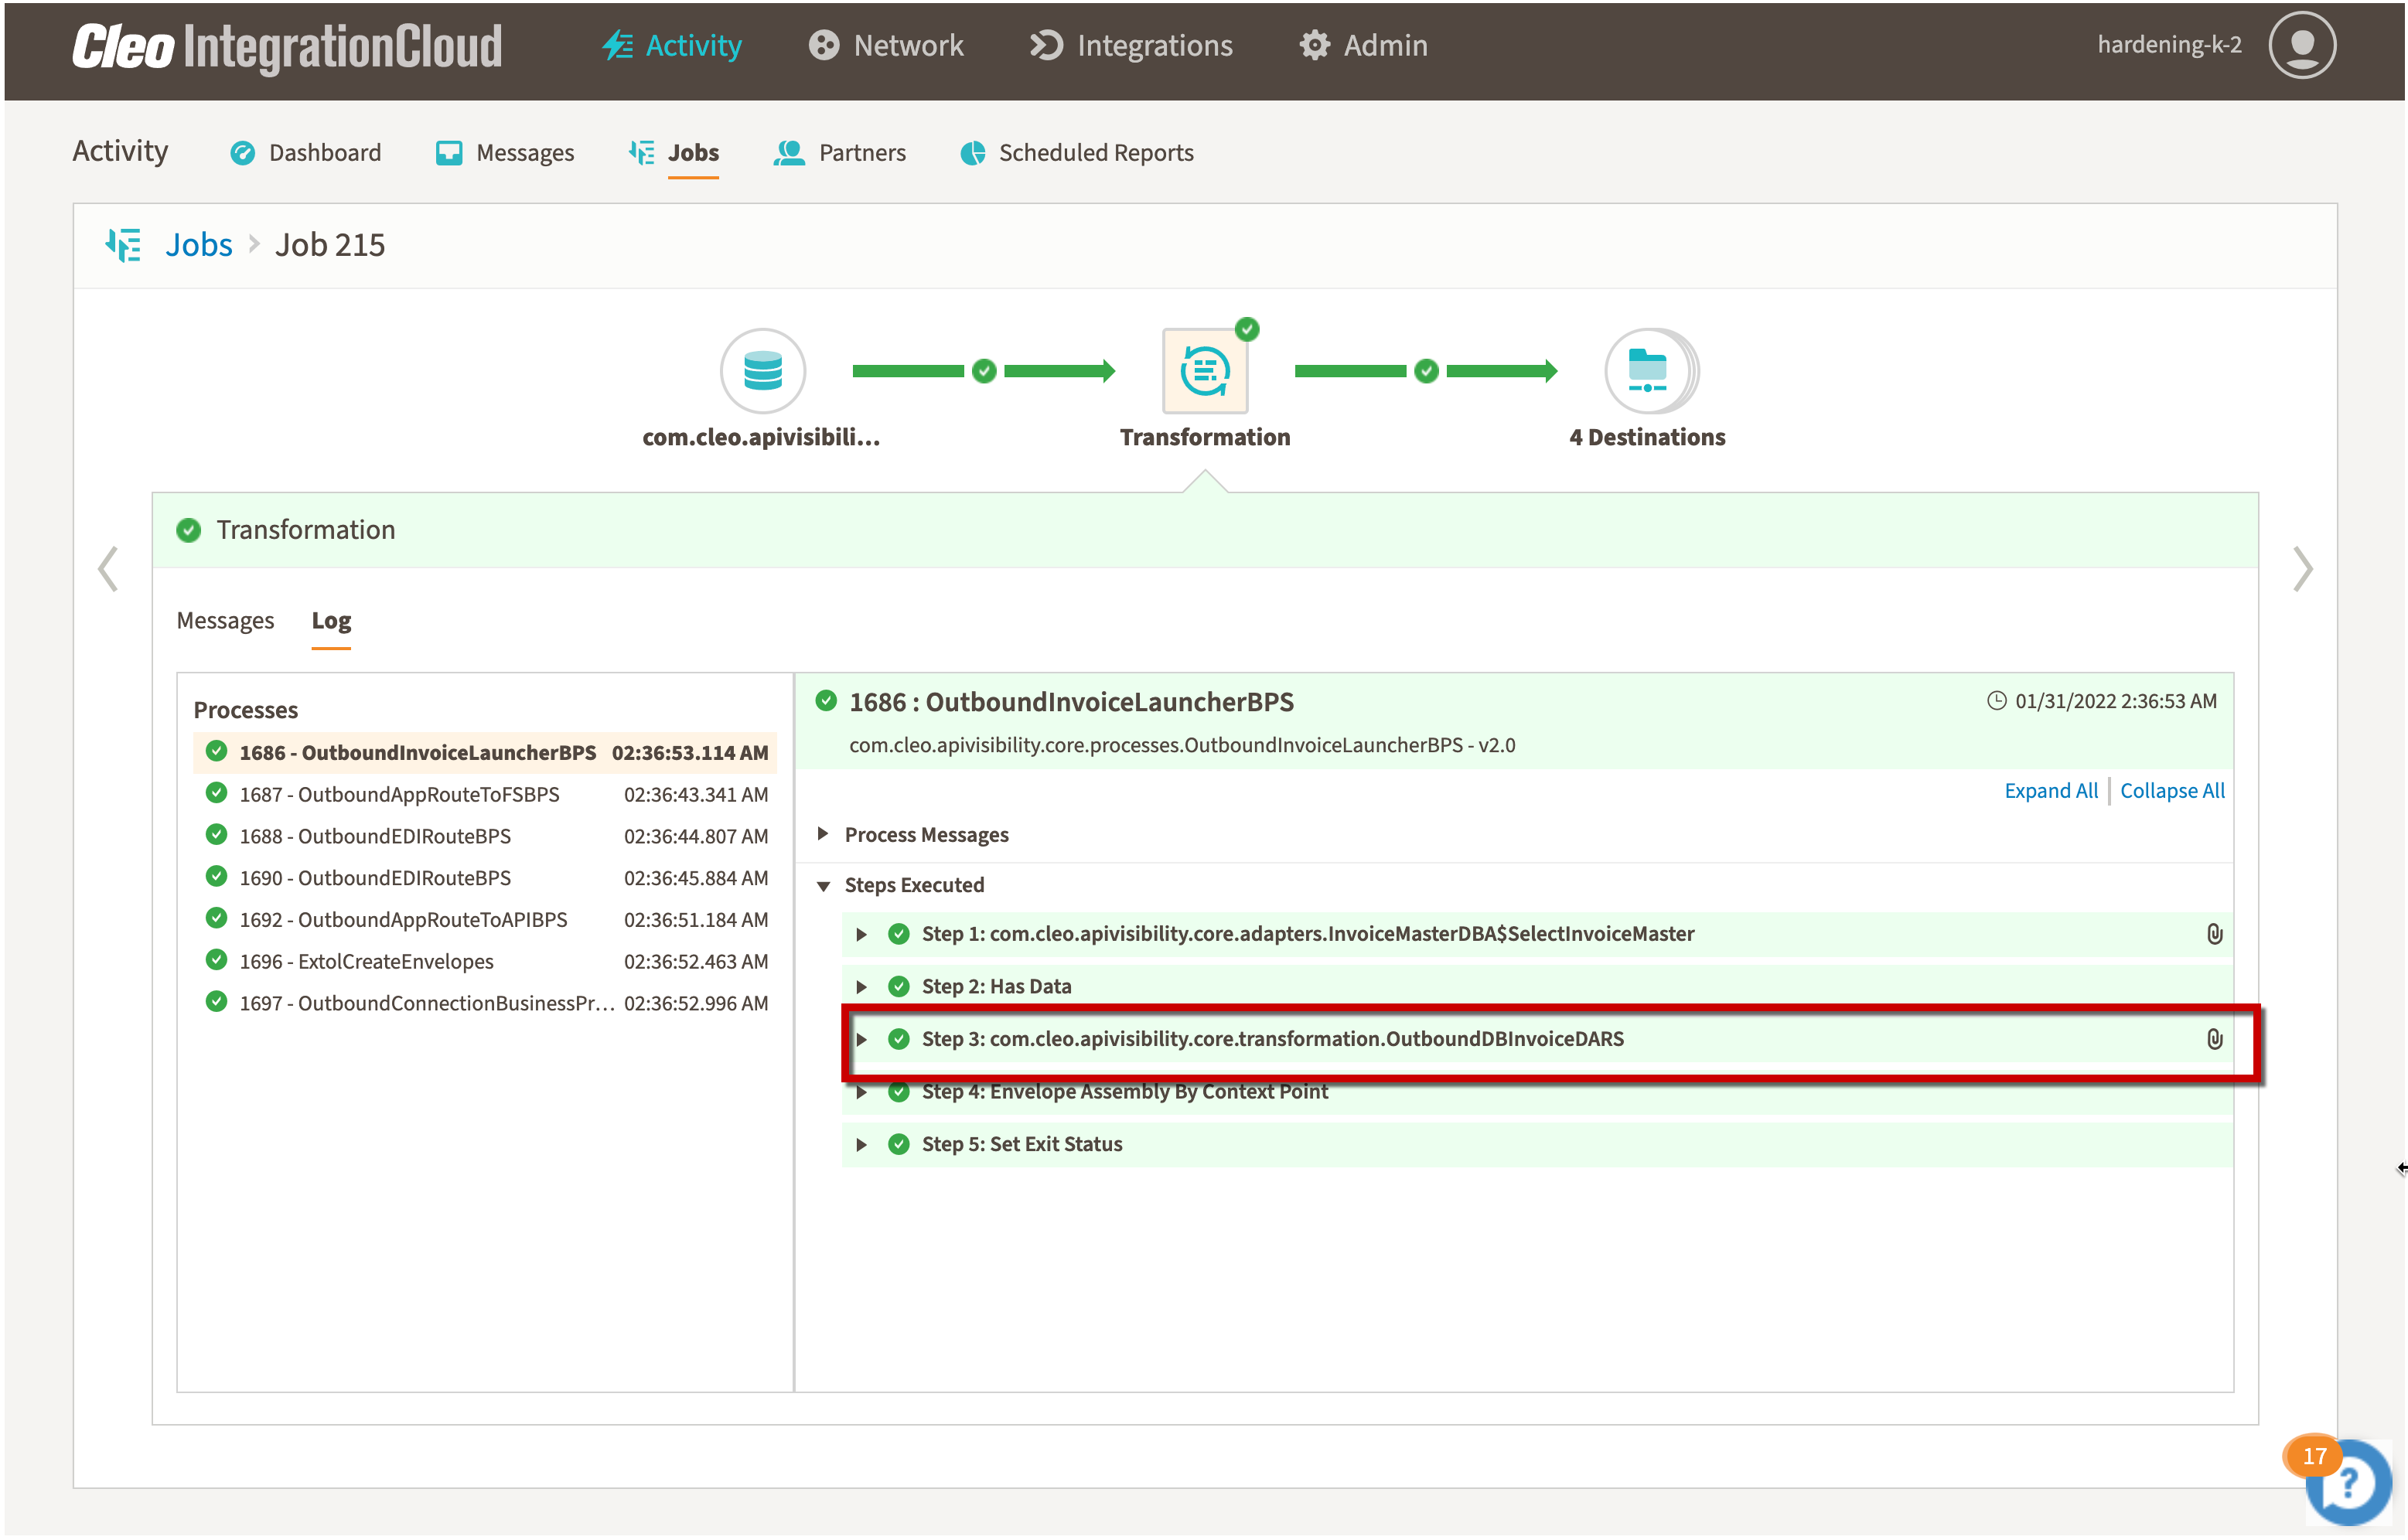
Task: Select process 1688 OutboundEDIRouteBPS
Action: pyautogui.click(x=485, y=836)
